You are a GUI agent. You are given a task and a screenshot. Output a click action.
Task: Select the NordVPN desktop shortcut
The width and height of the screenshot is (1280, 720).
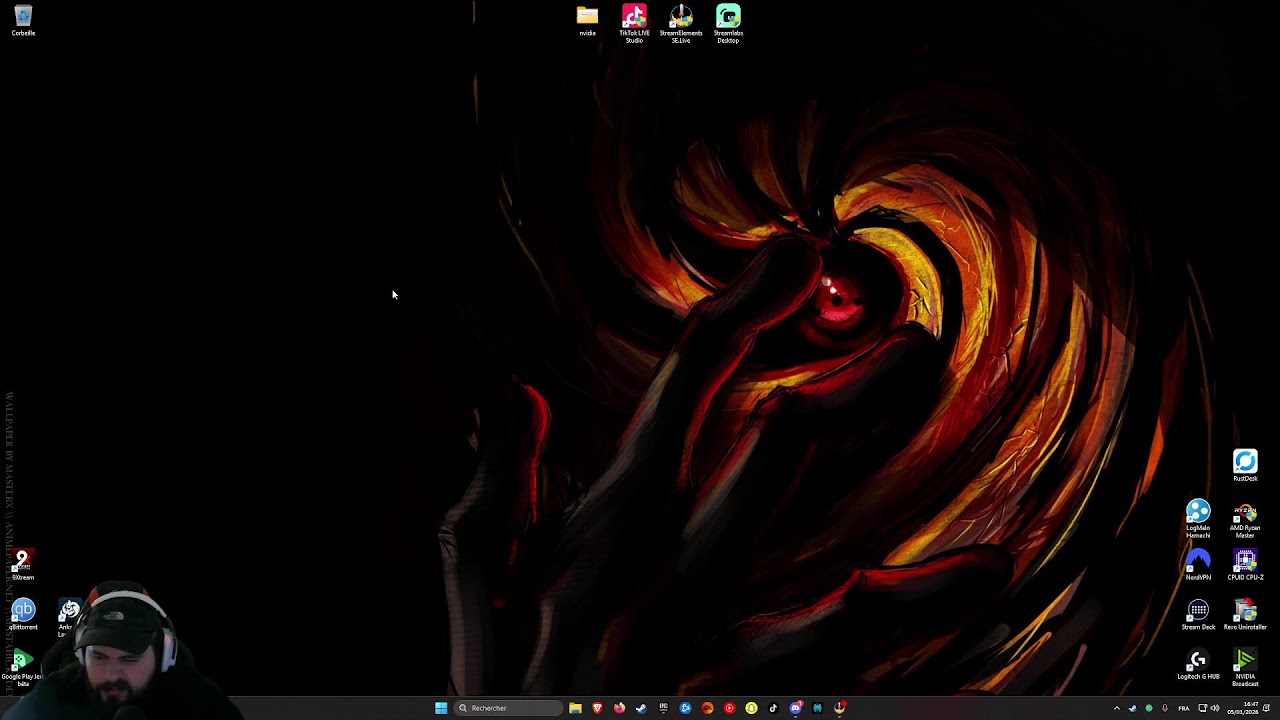point(1198,565)
